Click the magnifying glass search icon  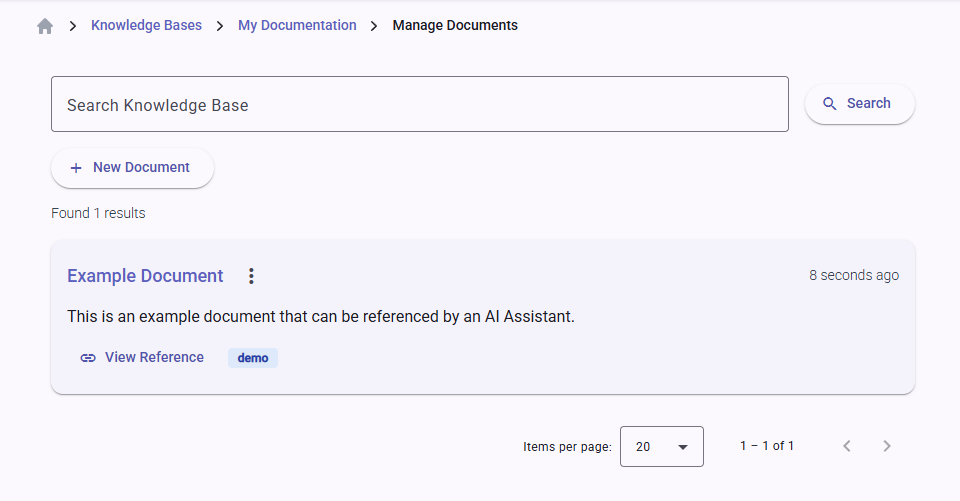pyautogui.click(x=829, y=104)
